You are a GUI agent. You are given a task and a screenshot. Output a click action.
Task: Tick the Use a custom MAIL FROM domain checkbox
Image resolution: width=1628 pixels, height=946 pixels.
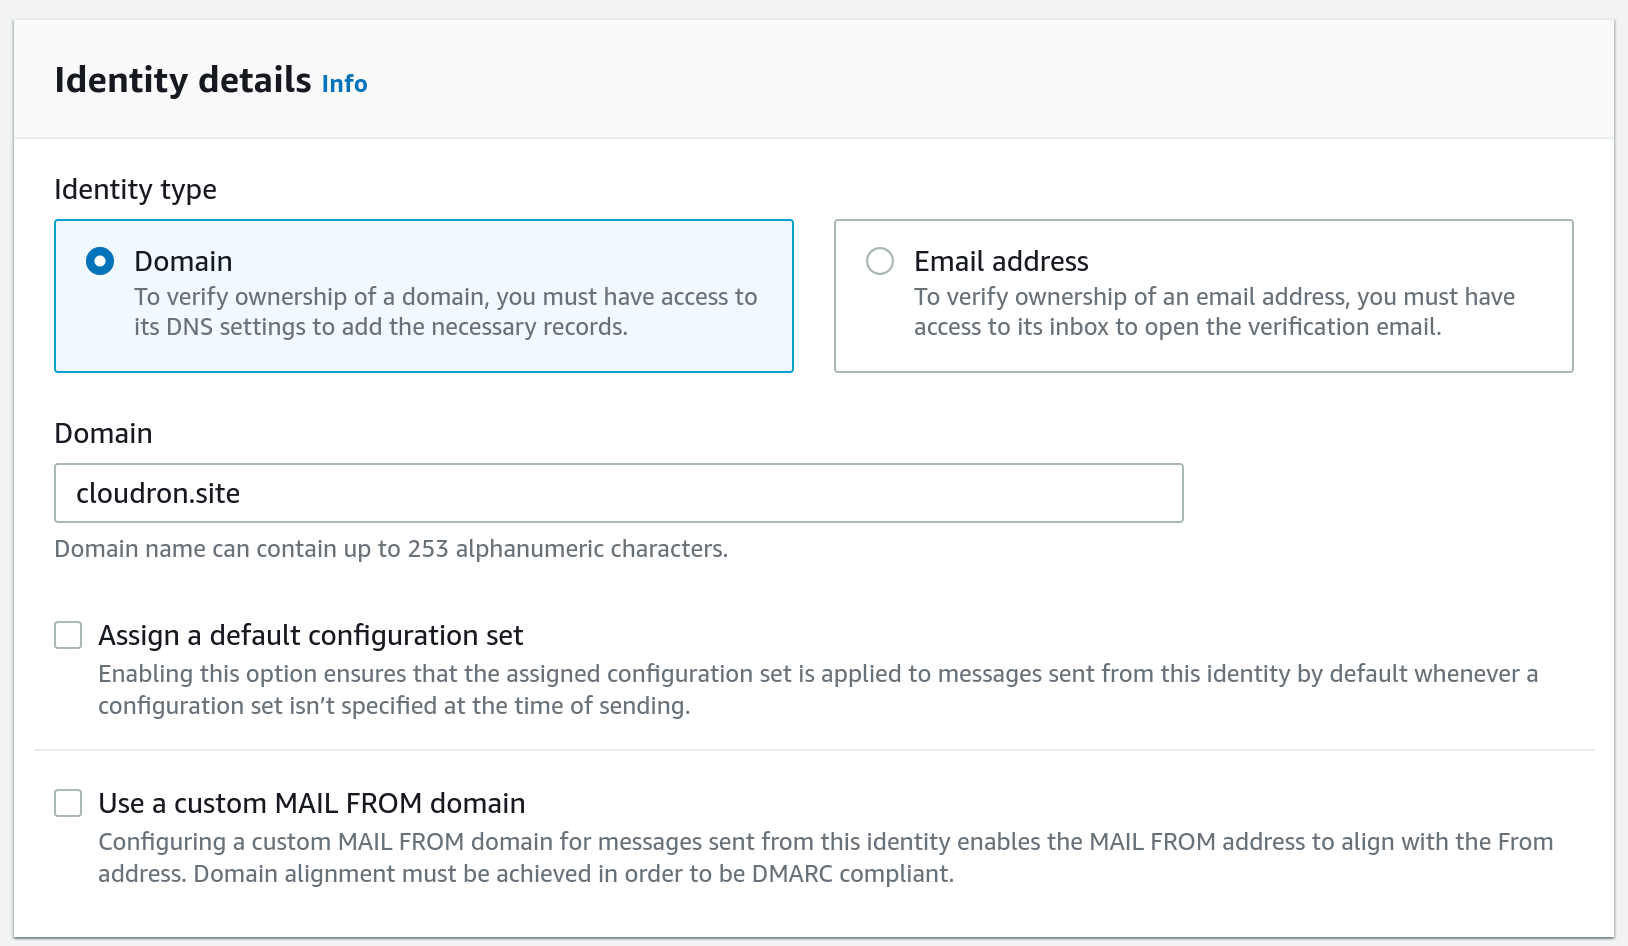(x=68, y=803)
